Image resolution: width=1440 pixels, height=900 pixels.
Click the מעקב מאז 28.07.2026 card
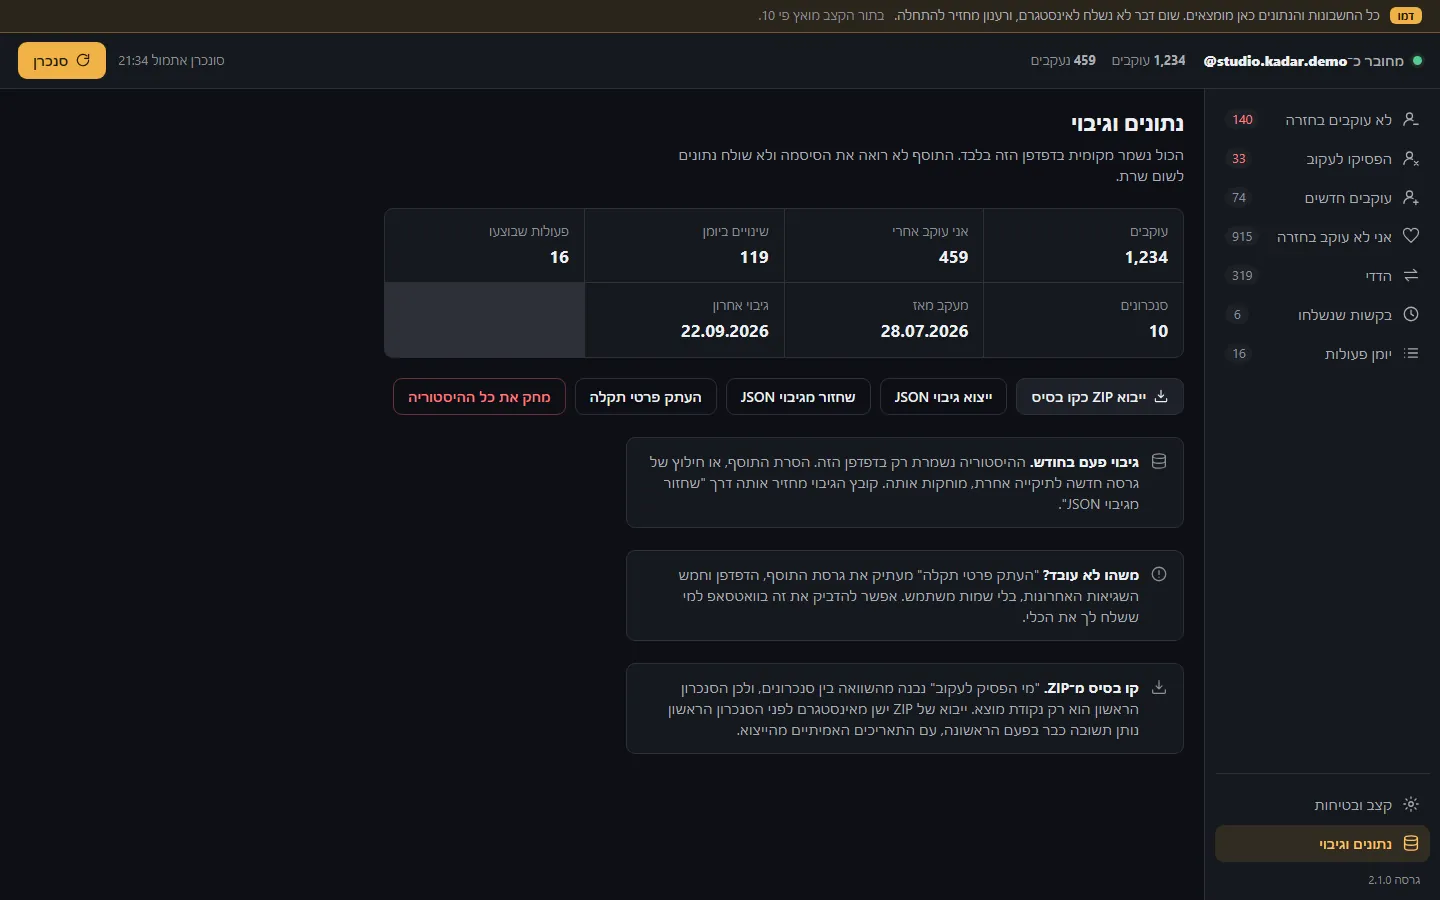884,320
